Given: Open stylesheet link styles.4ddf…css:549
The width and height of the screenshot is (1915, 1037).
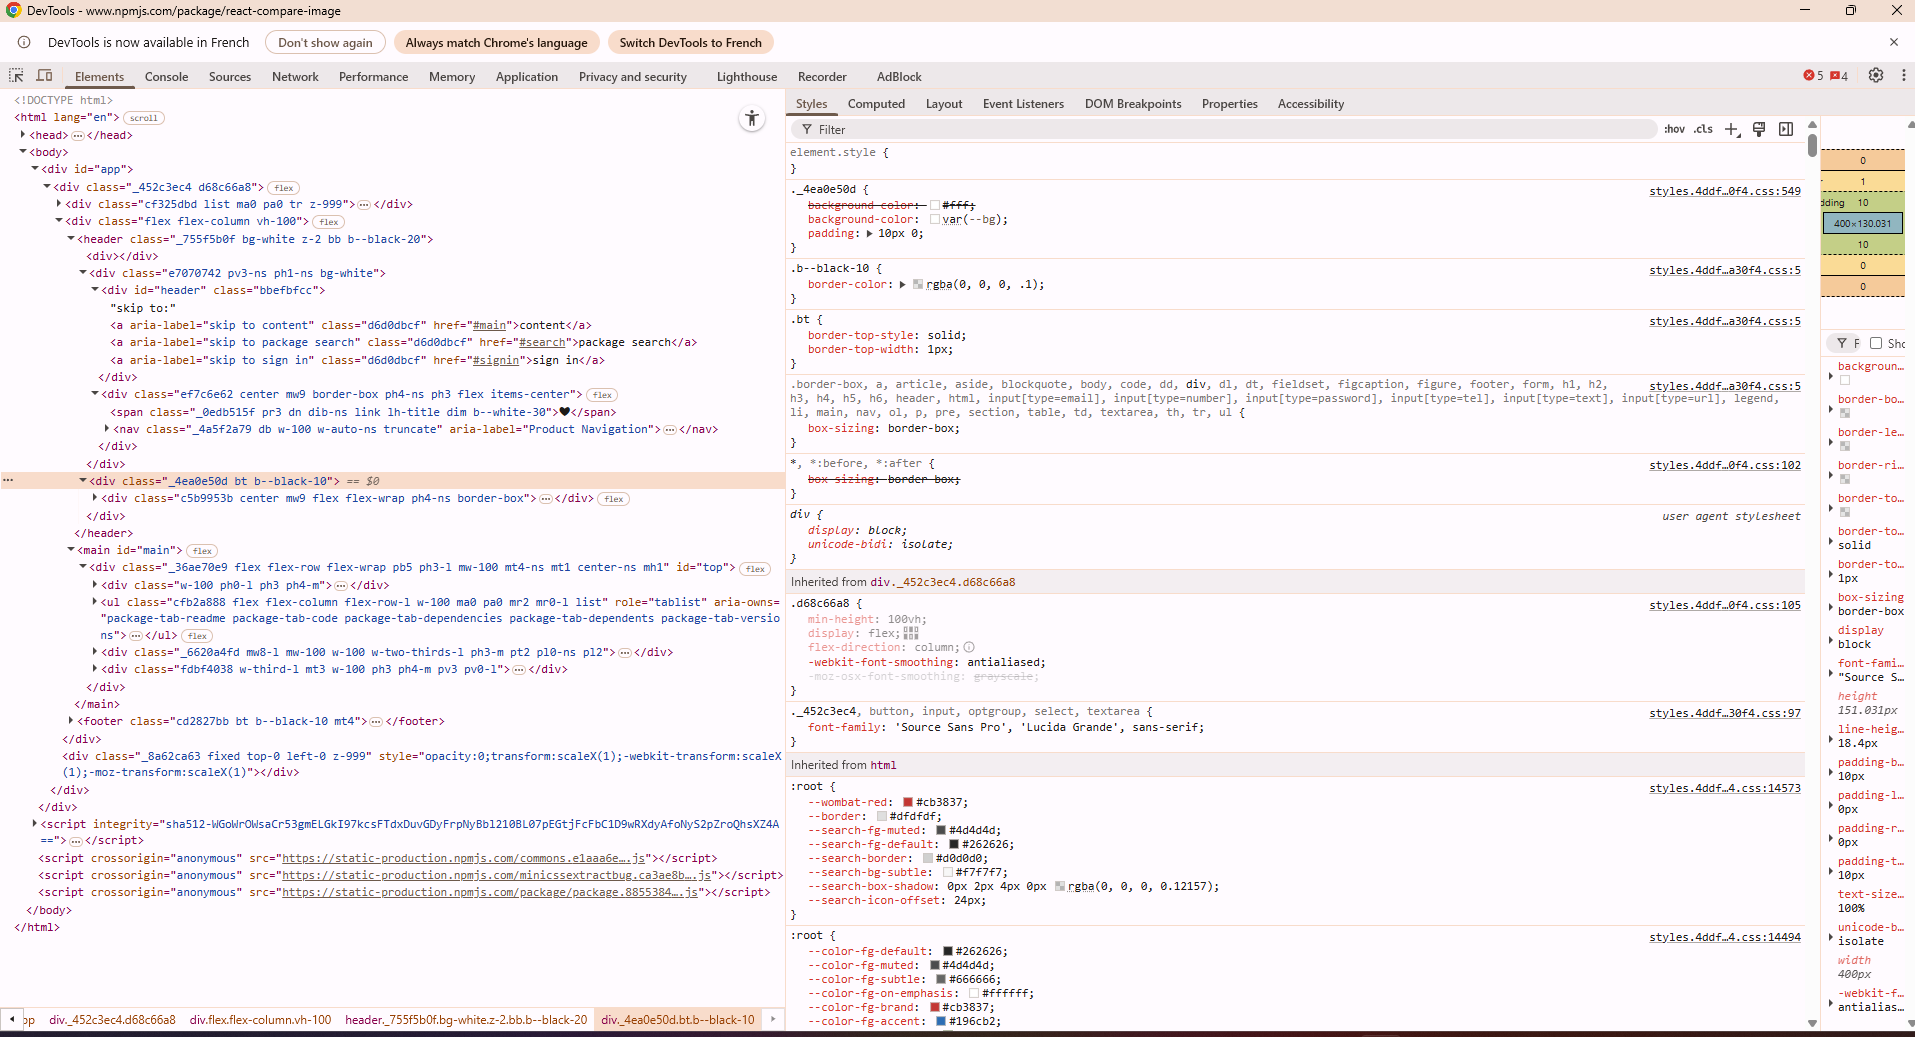Looking at the screenshot, I should [x=1724, y=191].
